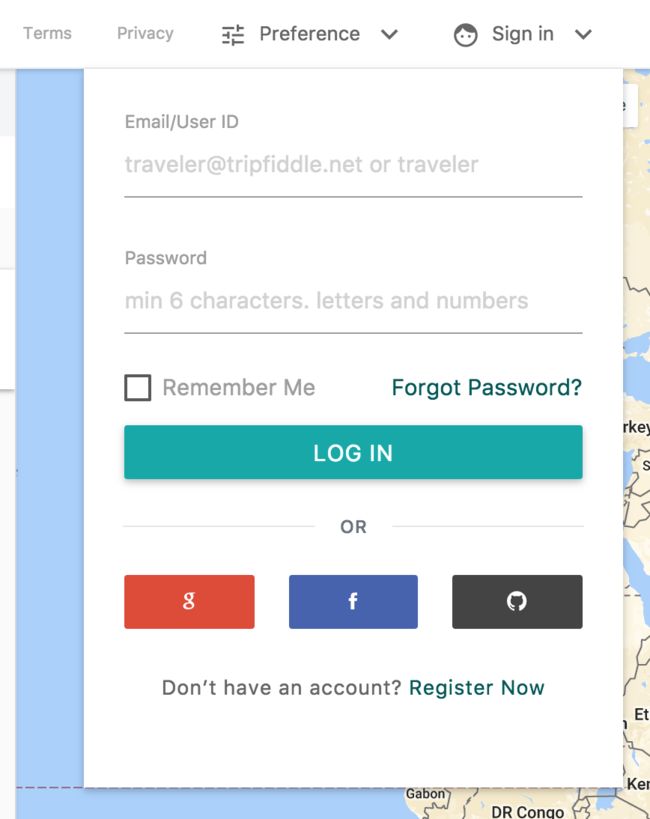Open the Privacy menu item

145,33
